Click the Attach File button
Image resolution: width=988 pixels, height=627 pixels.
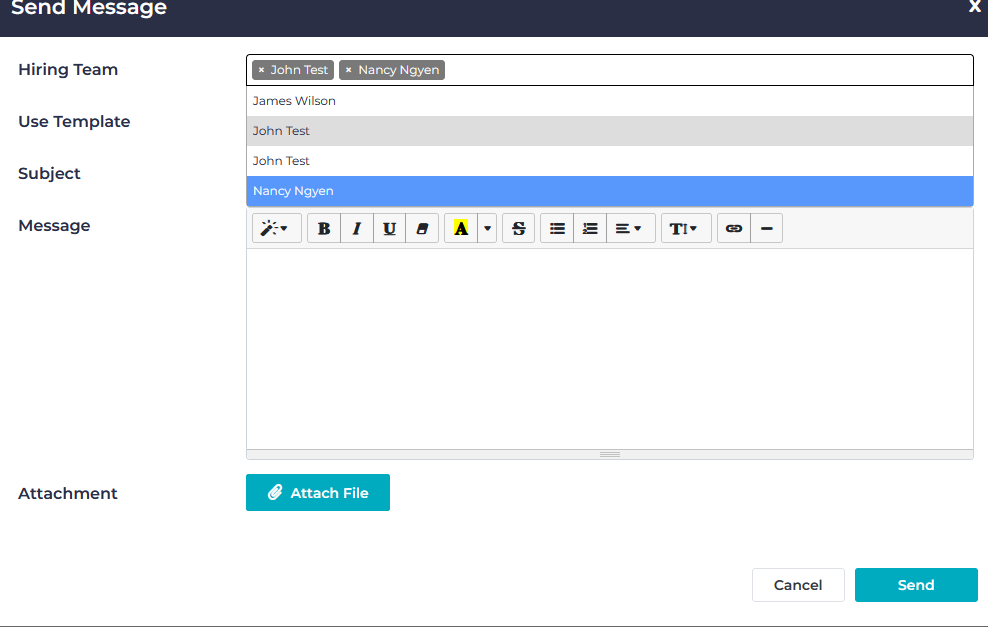317,492
